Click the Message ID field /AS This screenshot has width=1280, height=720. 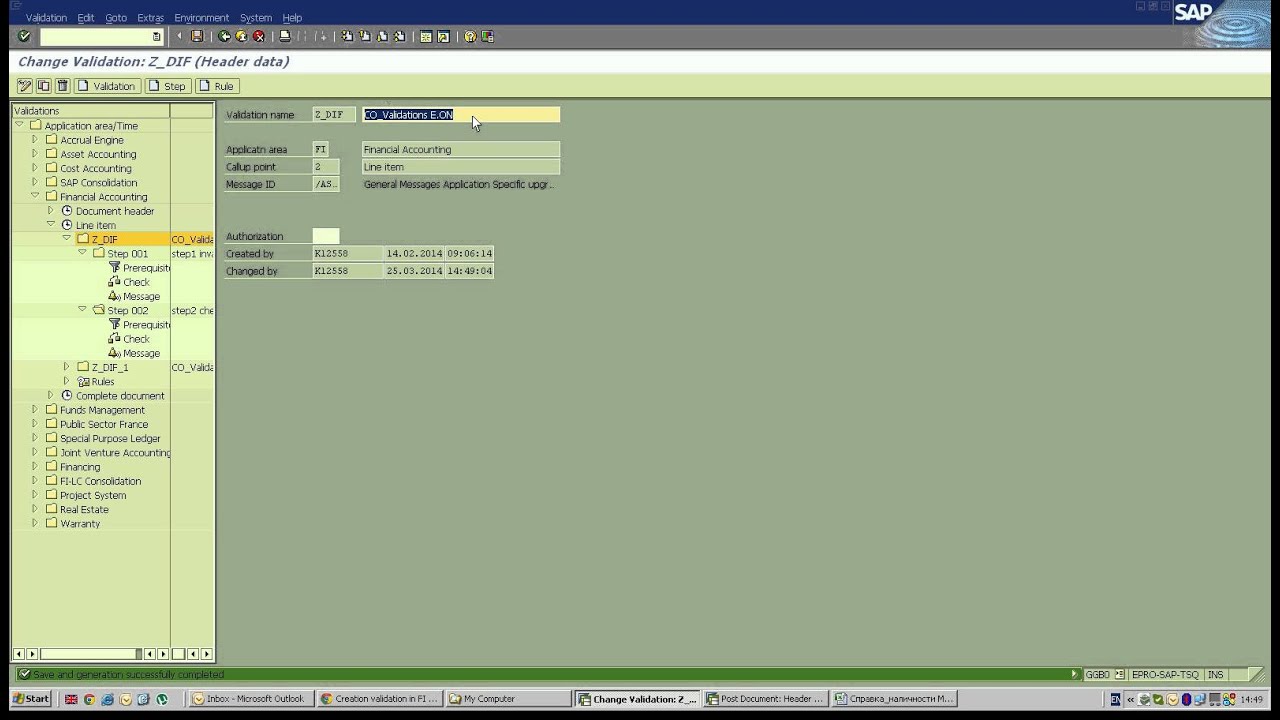pyautogui.click(x=326, y=184)
